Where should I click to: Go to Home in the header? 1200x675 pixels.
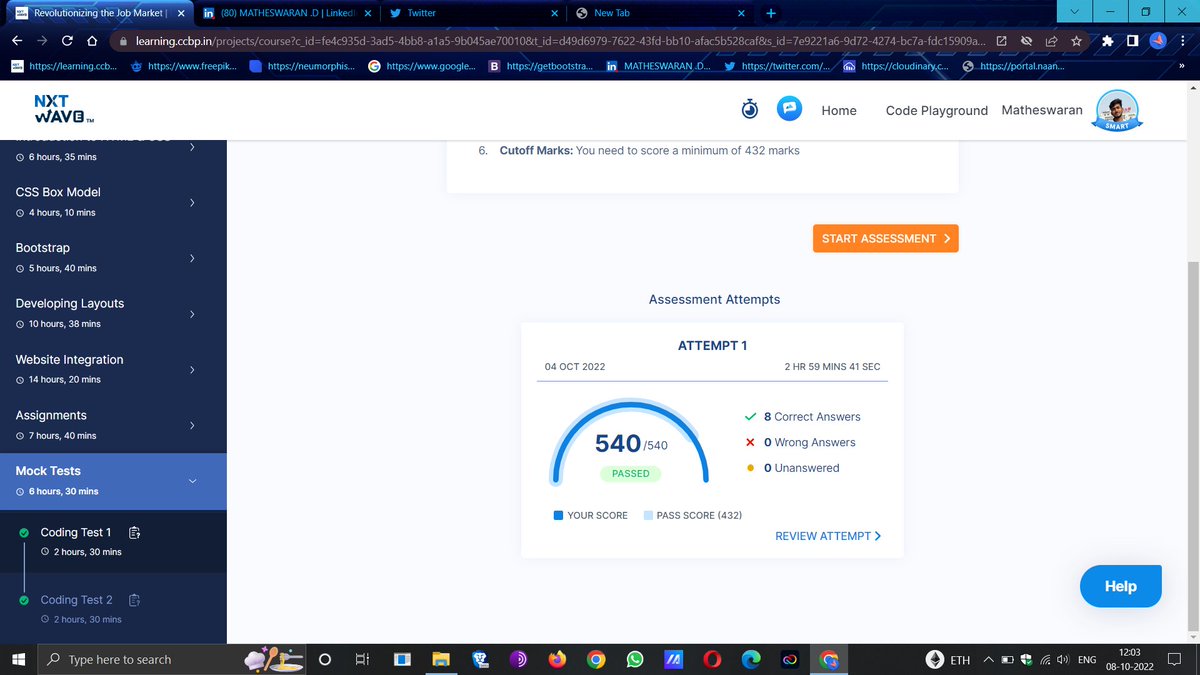(839, 110)
